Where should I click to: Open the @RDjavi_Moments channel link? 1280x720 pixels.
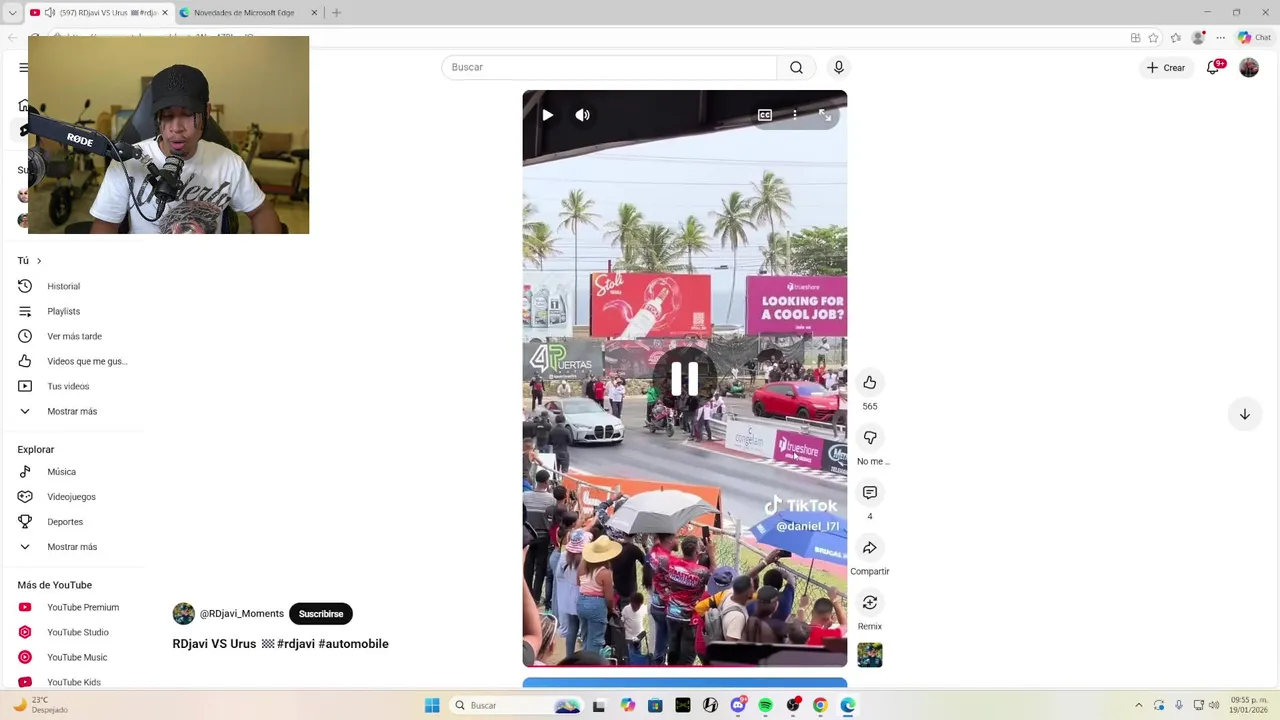click(x=242, y=614)
